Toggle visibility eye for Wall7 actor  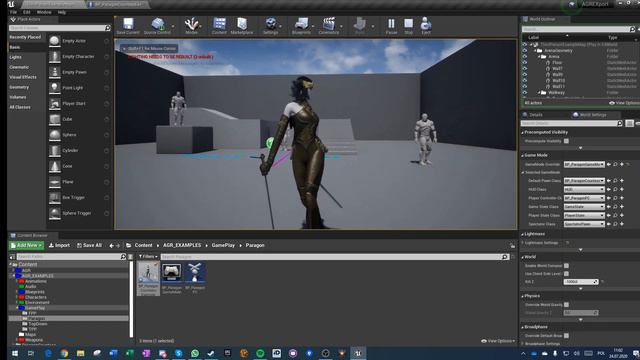click(525, 69)
